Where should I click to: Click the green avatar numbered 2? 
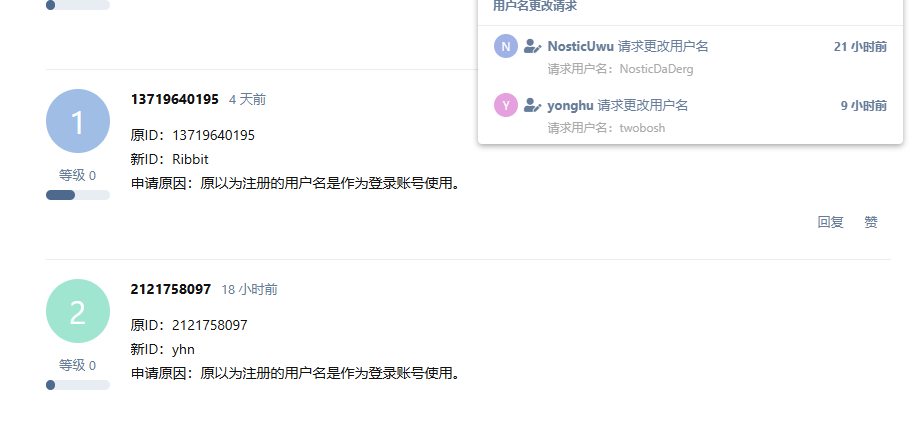pyautogui.click(x=78, y=311)
